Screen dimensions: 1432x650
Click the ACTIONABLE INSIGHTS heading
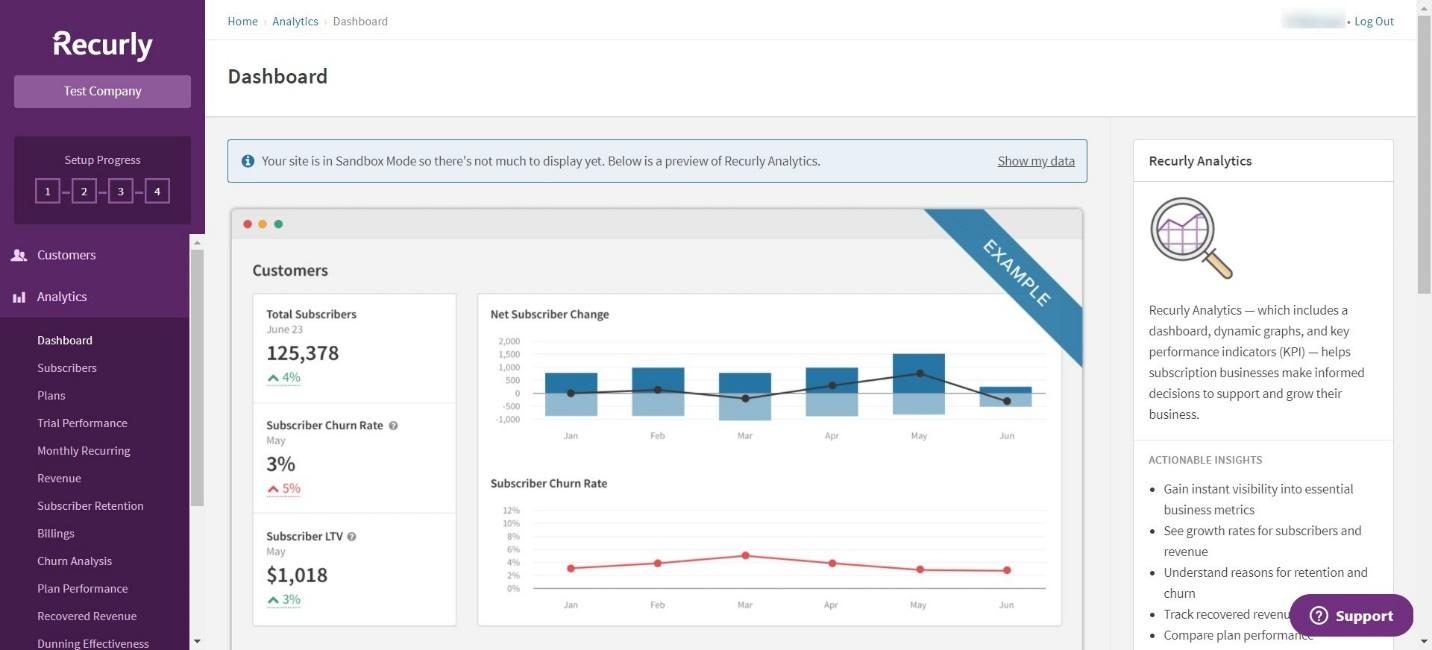[x=1205, y=460]
